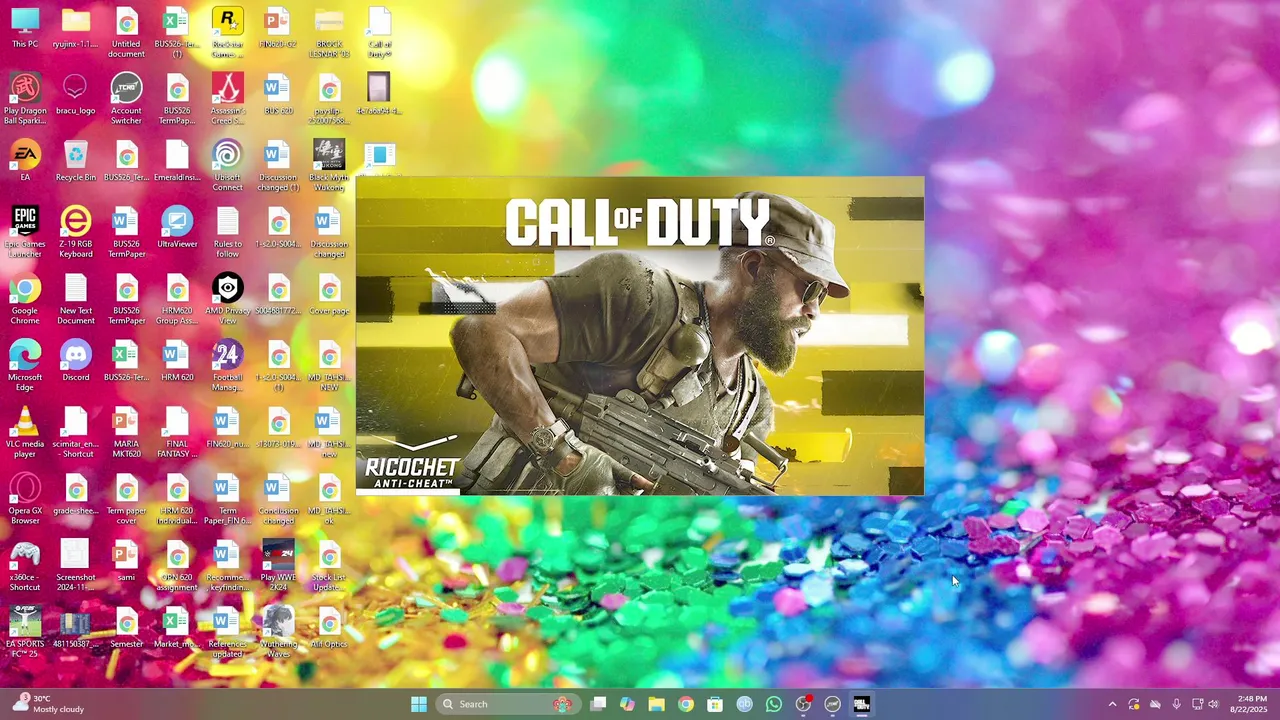Click the Call of Duty splash screen

(x=640, y=336)
